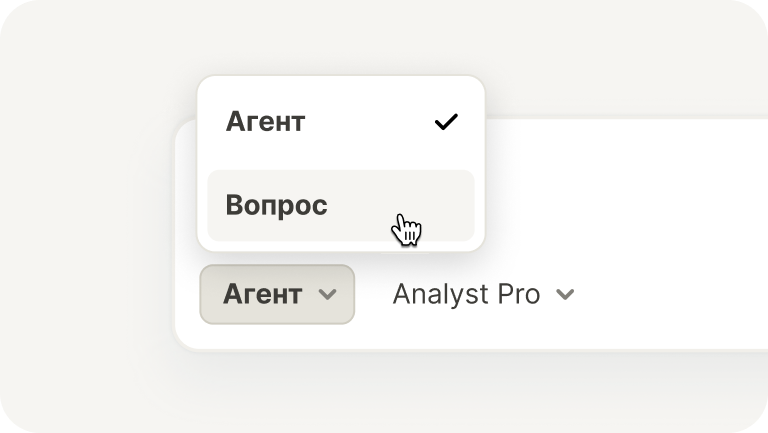
Task: Expand the model list via Analyst Pro arrow
Action: tap(565, 295)
